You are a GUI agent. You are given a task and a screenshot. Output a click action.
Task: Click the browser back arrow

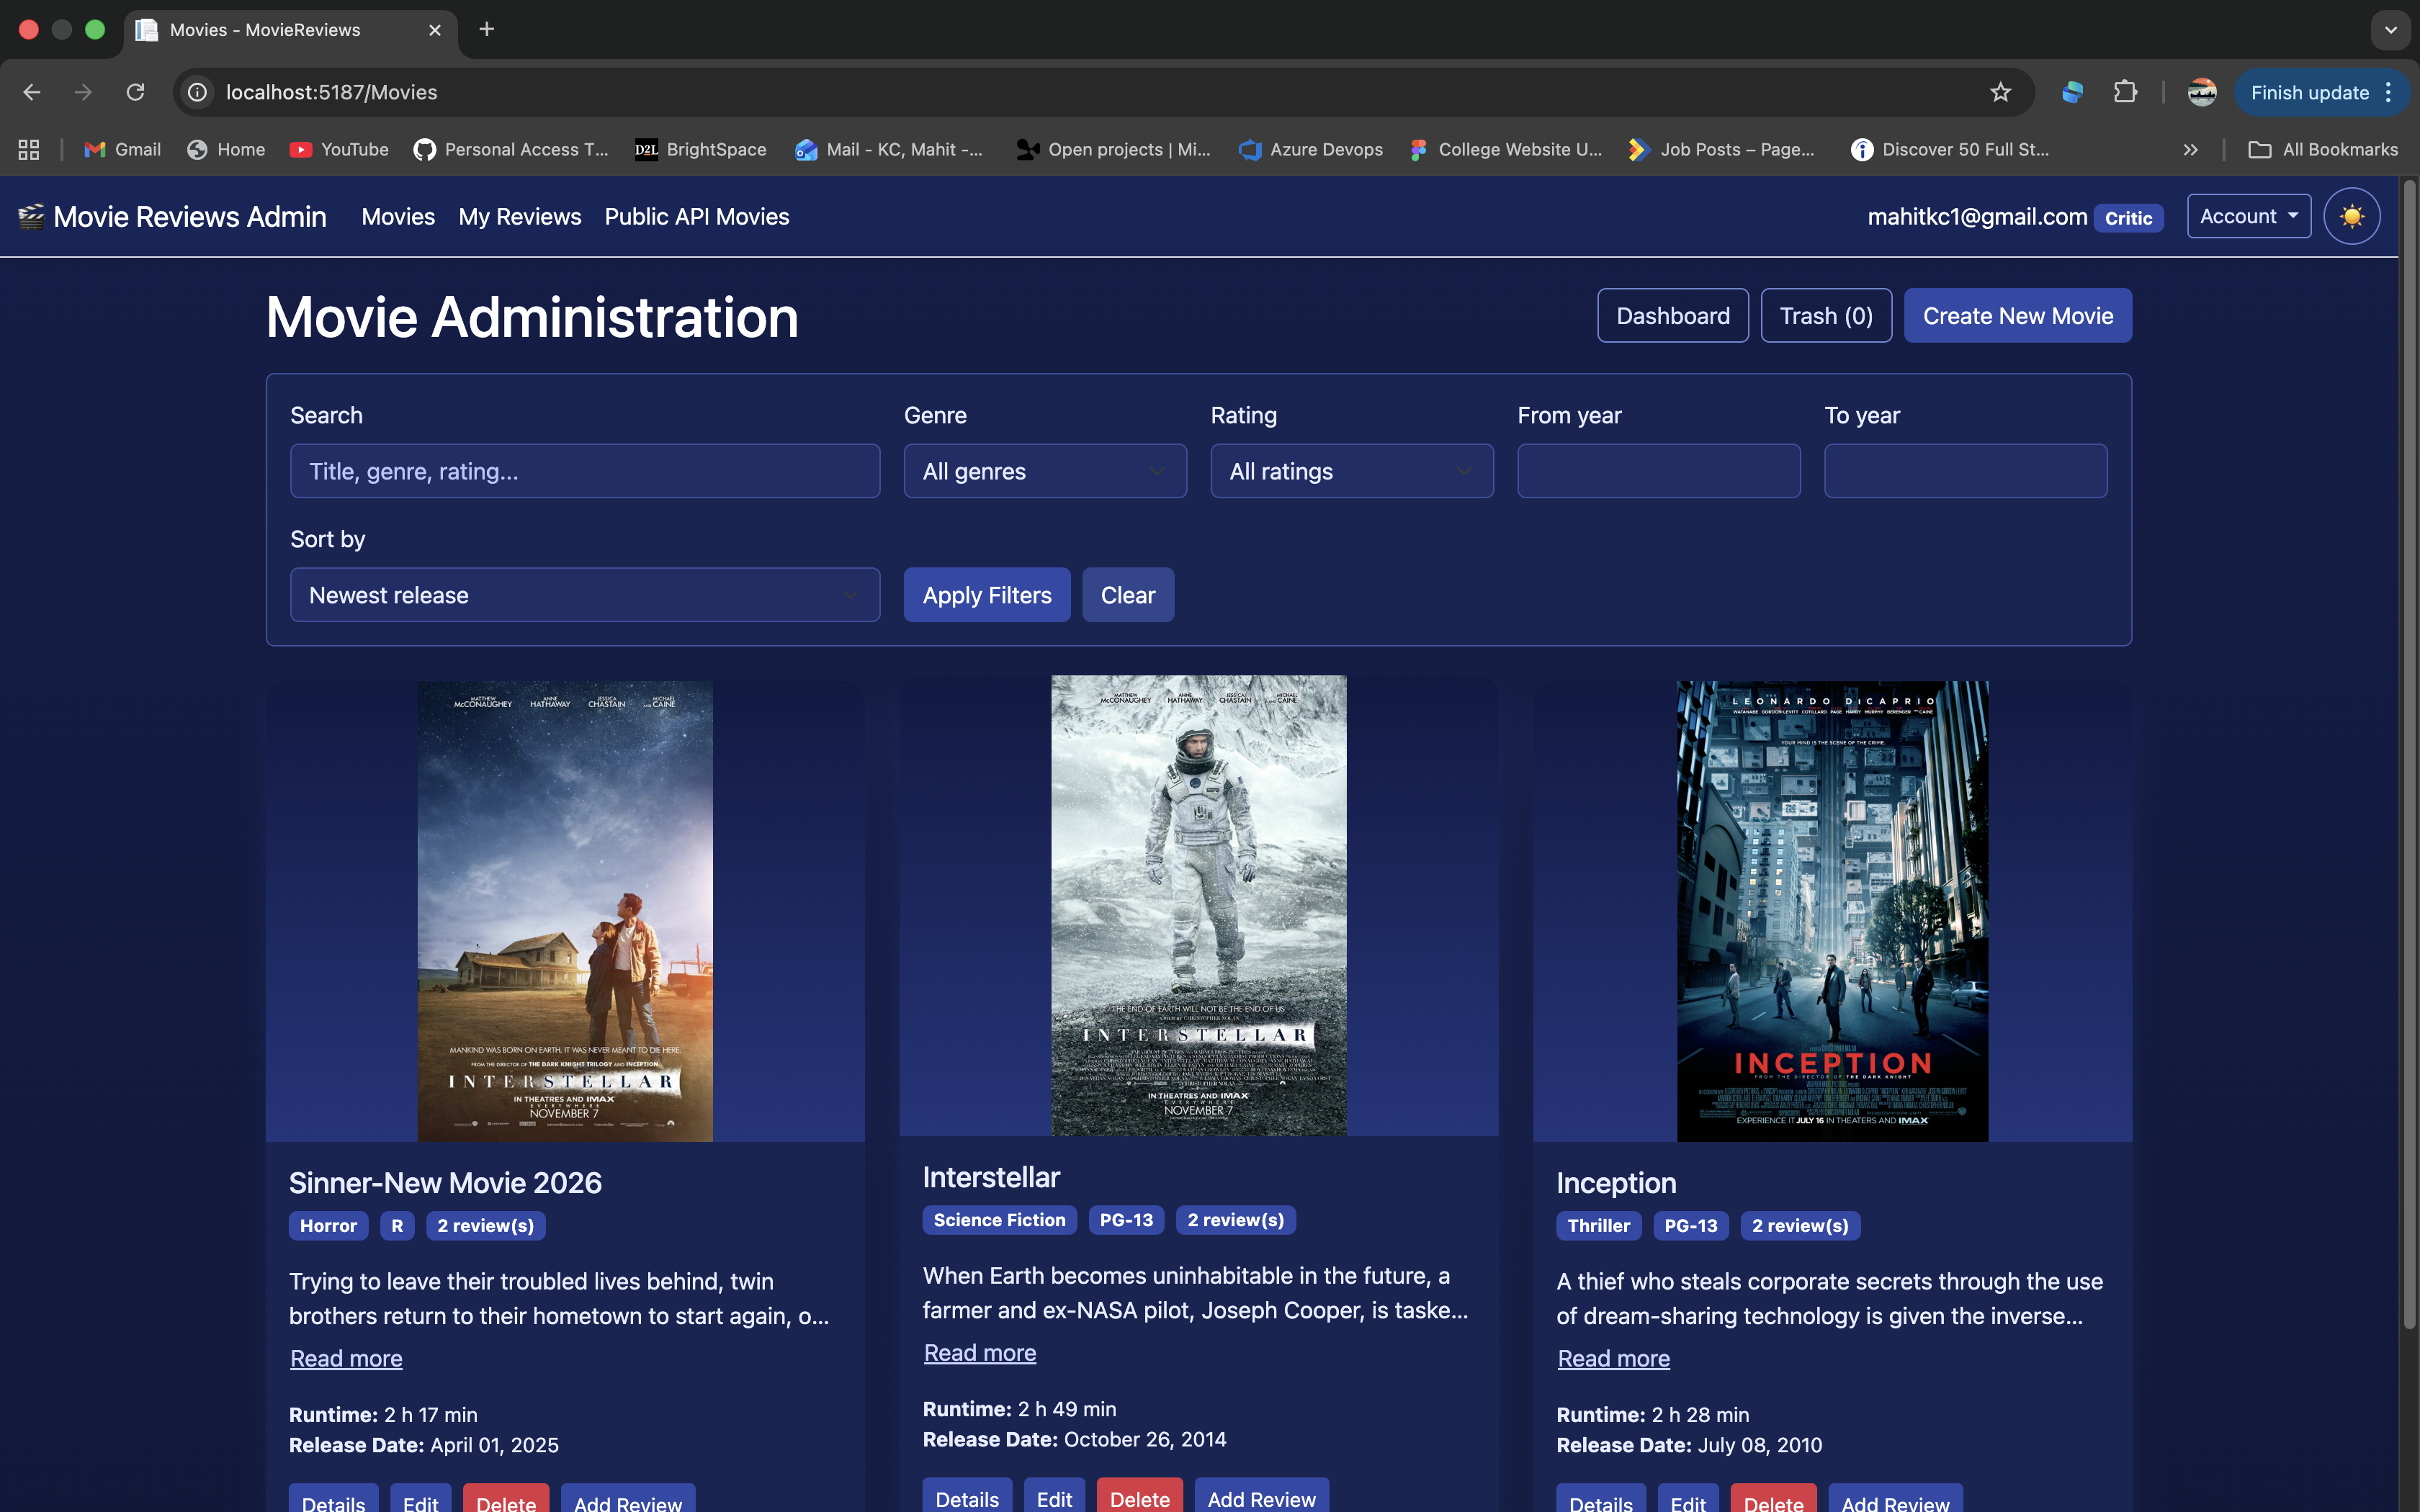point(32,92)
